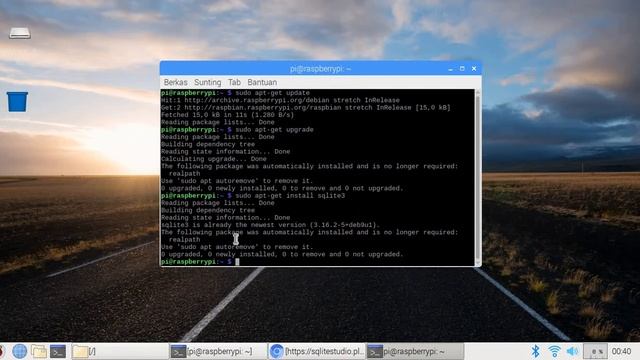Click the terminal vertical scrollbar

pyautogui.click(x=478, y=177)
